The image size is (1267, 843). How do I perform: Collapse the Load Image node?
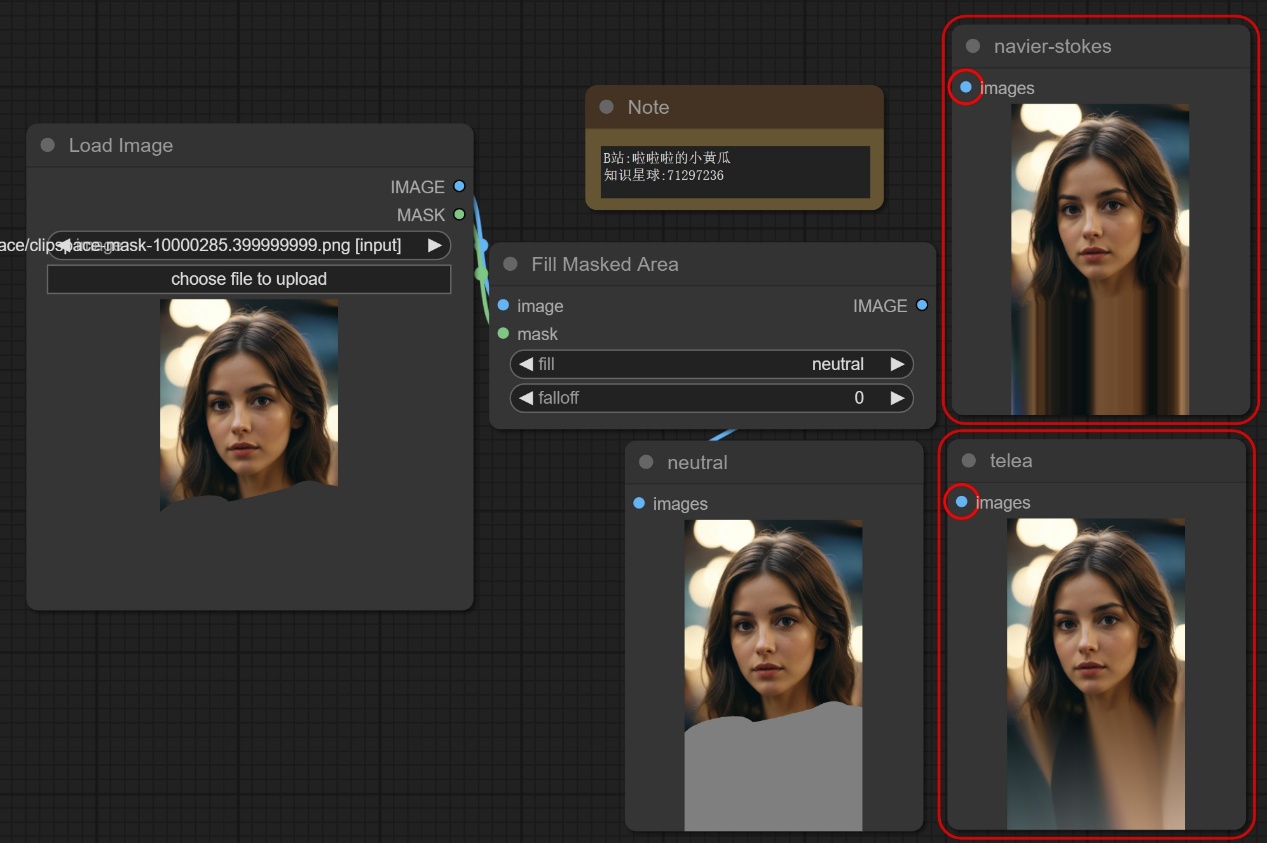48,145
